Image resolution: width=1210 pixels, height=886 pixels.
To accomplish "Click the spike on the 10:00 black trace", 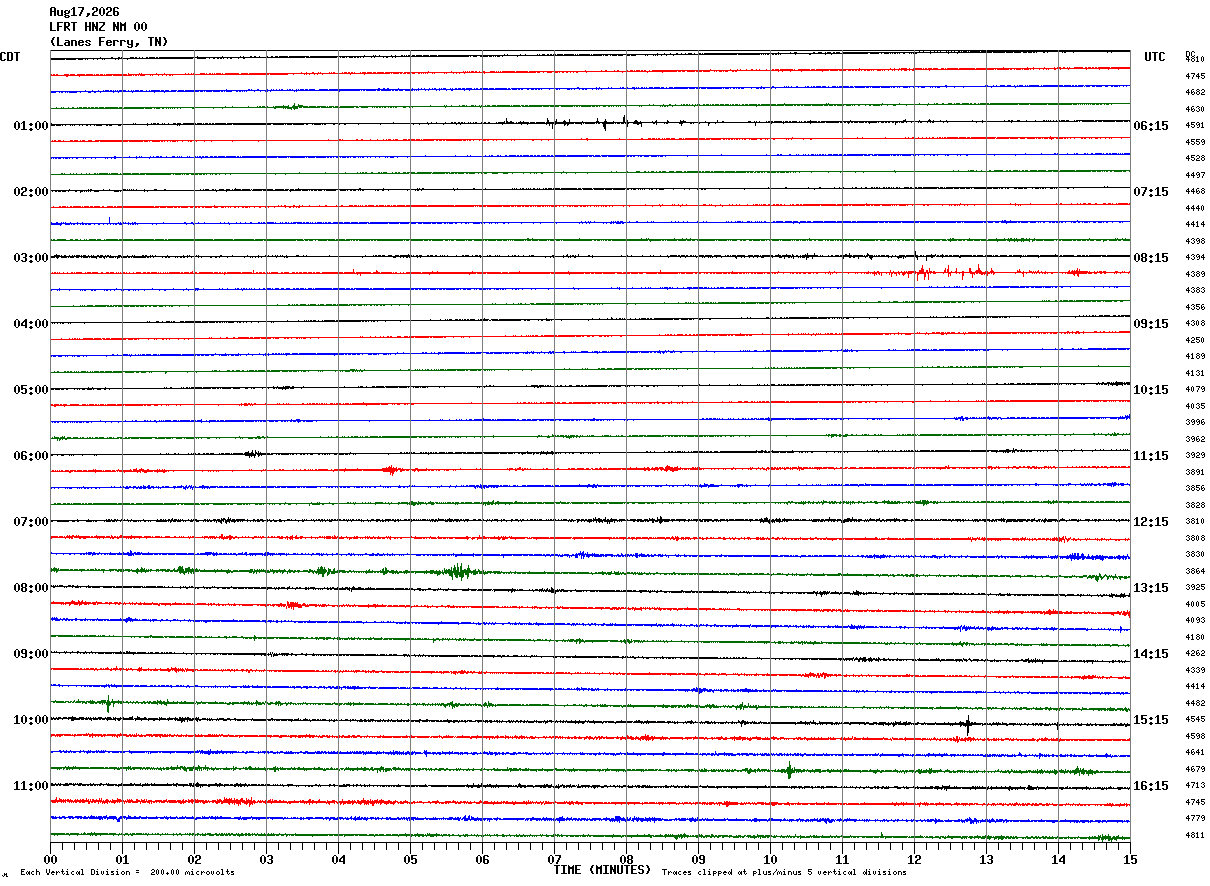I will [967, 724].
